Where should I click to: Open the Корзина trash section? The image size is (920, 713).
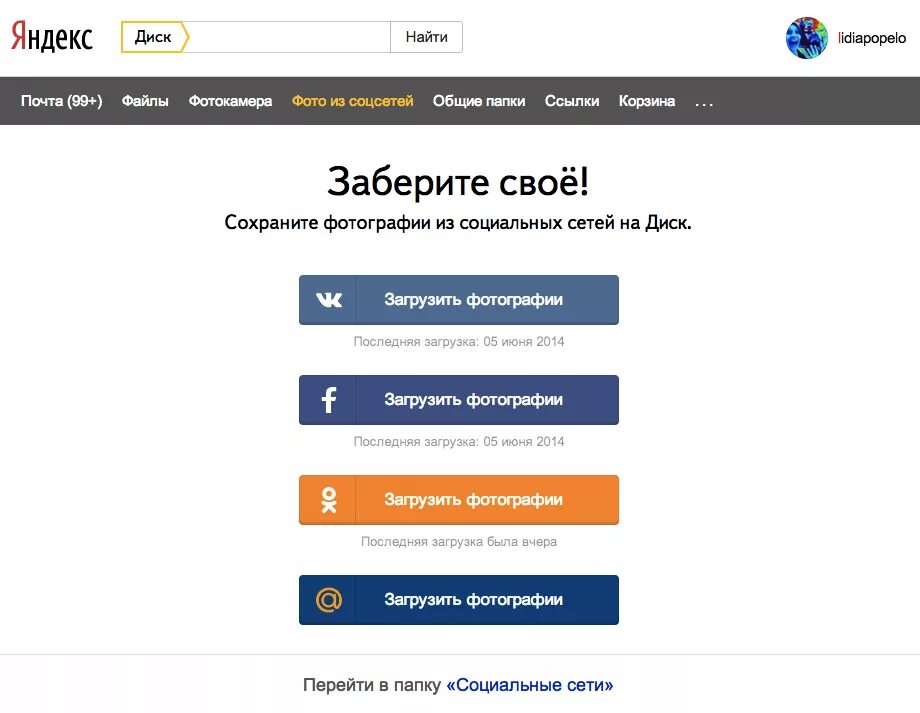[x=647, y=101]
